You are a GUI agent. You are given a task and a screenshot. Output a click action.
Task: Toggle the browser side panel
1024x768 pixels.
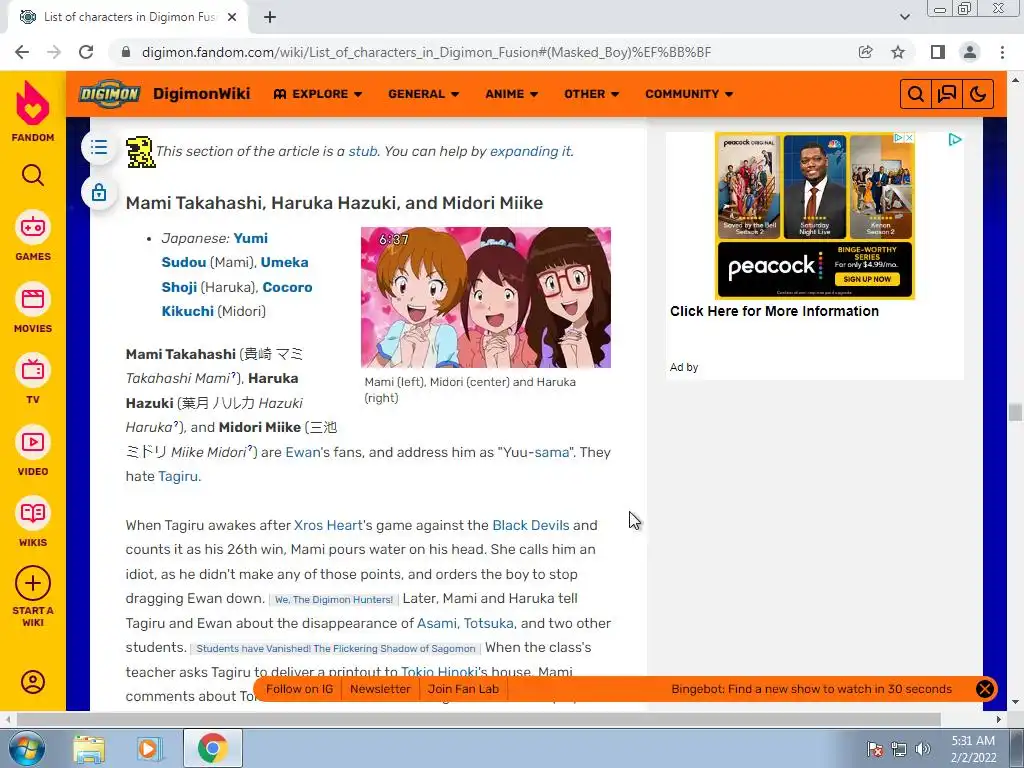(x=938, y=52)
